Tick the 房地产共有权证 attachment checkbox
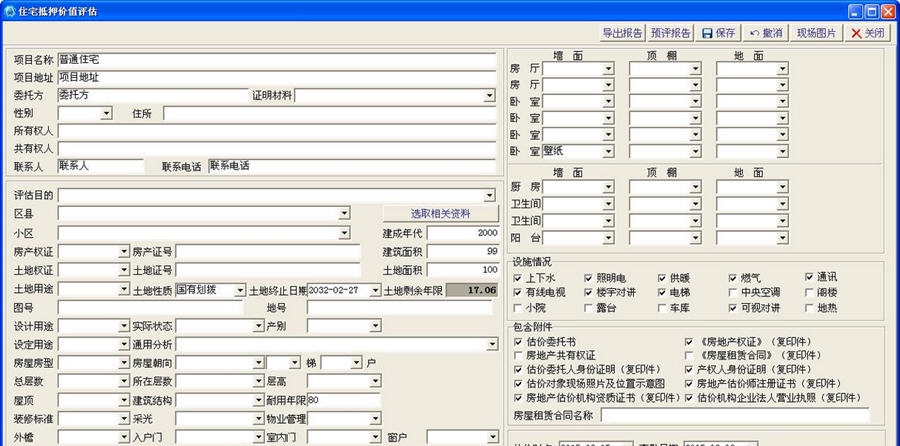Viewport: 900px width, 446px height. (x=518, y=354)
